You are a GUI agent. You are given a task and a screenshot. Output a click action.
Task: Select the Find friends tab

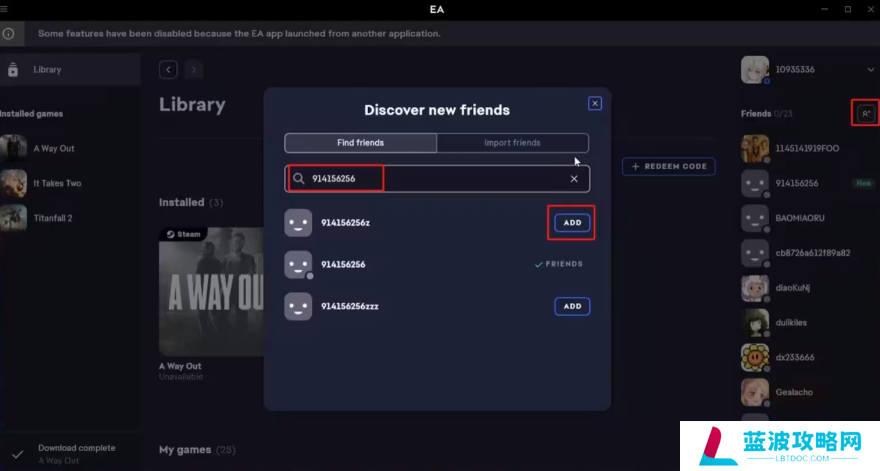click(x=360, y=143)
